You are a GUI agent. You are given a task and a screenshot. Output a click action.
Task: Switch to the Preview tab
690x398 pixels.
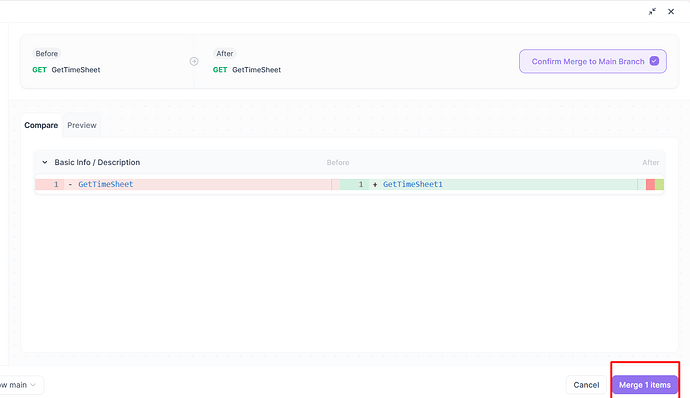click(x=82, y=125)
